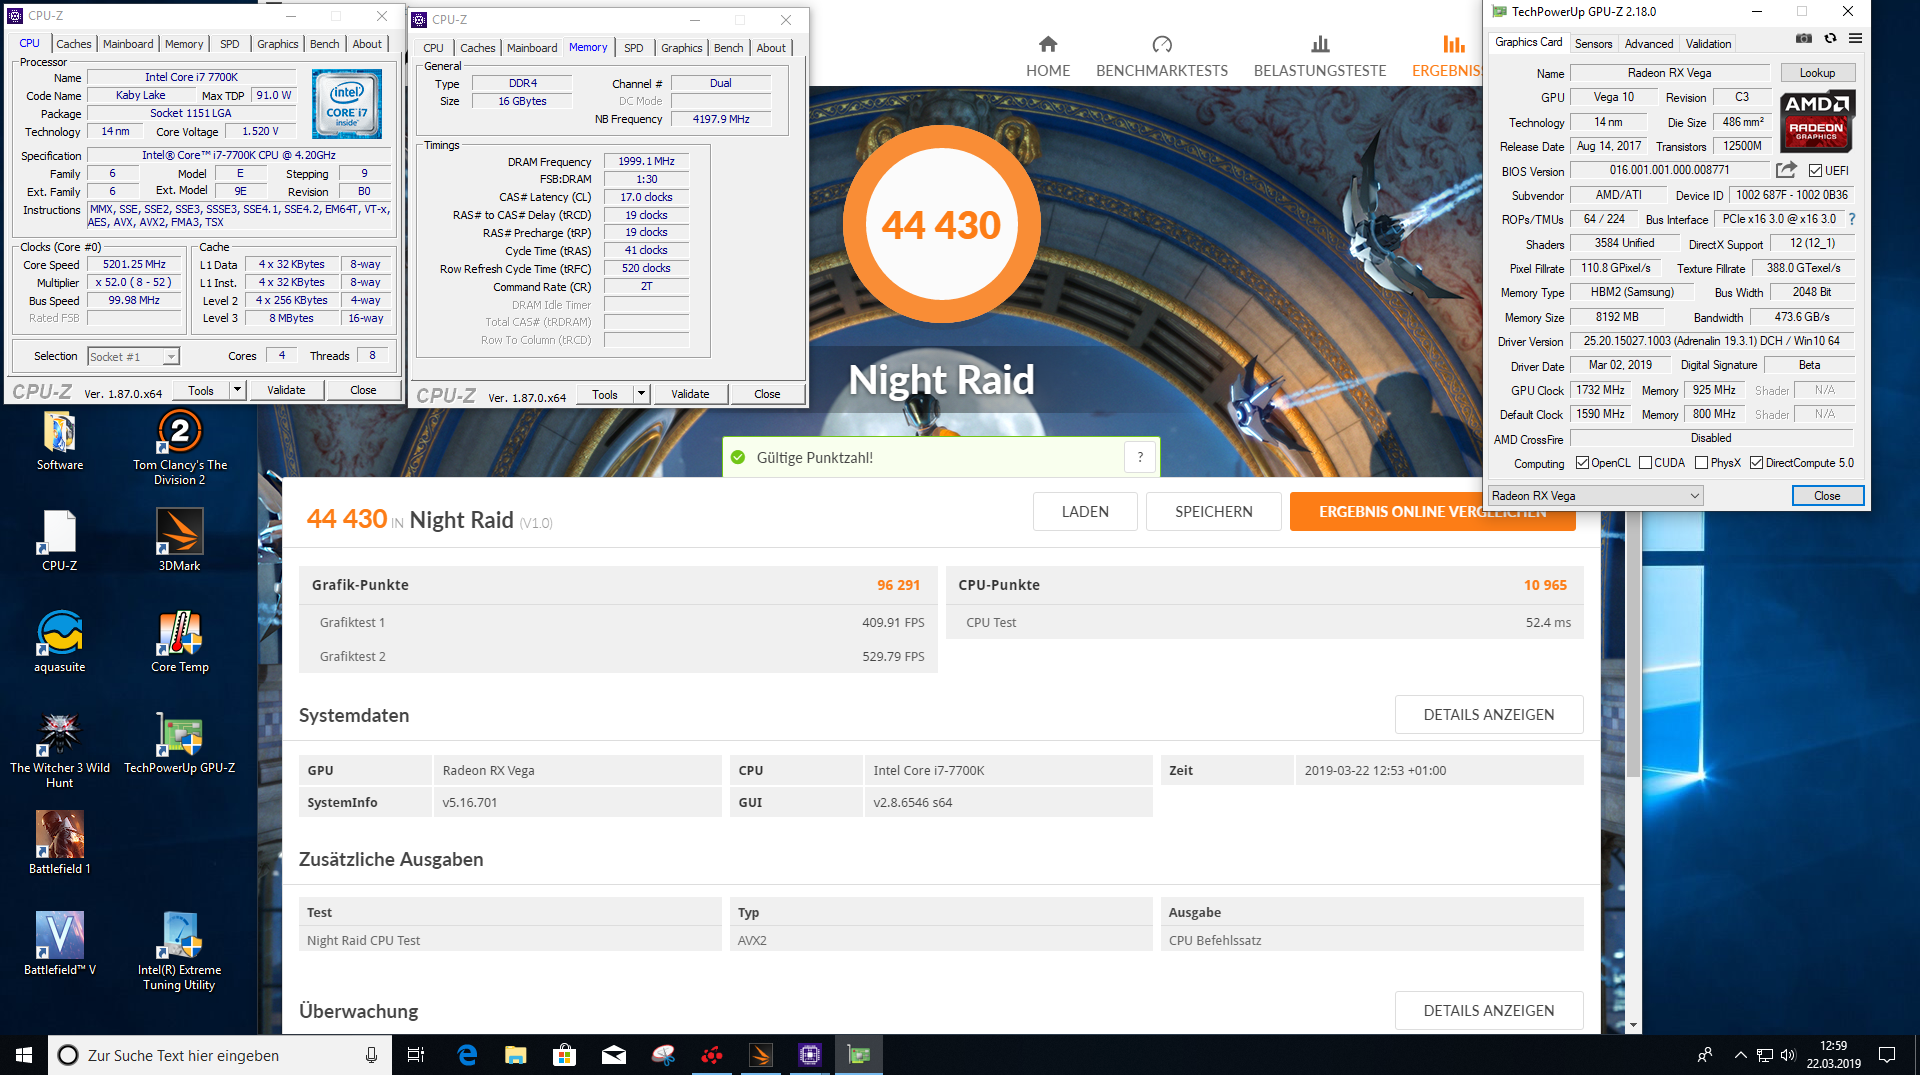Viewport: 1920px width, 1075px height.
Task: Switch to Advanced tab in GPU-Z
Action: click(x=1649, y=44)
